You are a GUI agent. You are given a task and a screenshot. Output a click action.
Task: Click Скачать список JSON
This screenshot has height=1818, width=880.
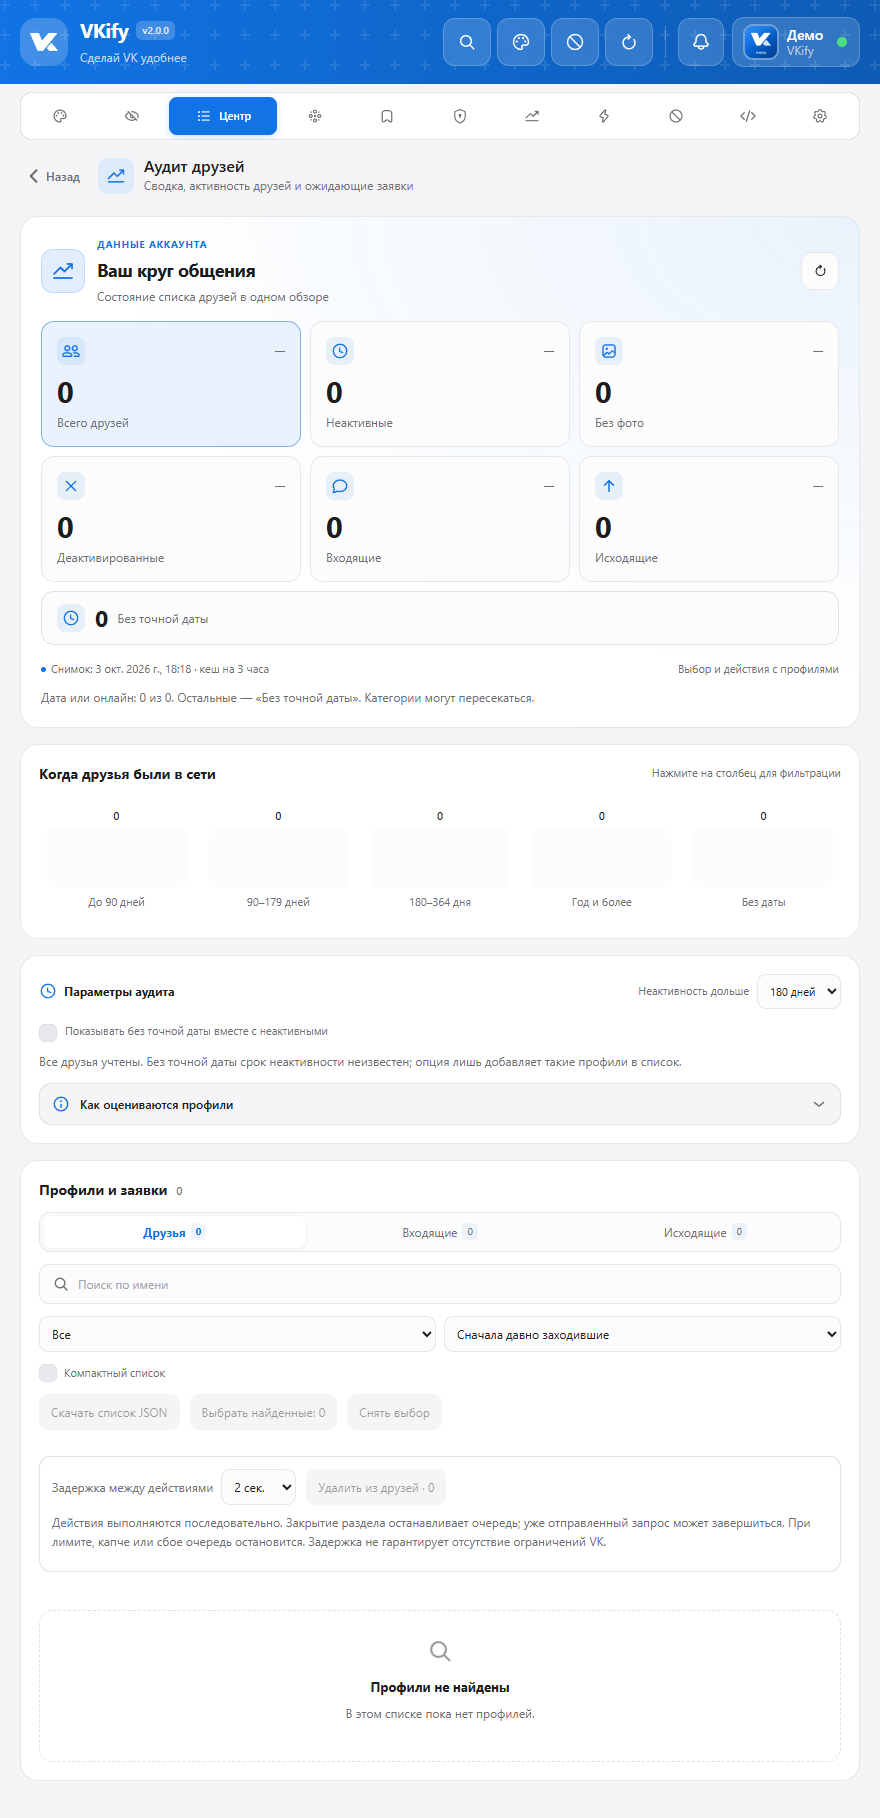tap(110, 1413)
